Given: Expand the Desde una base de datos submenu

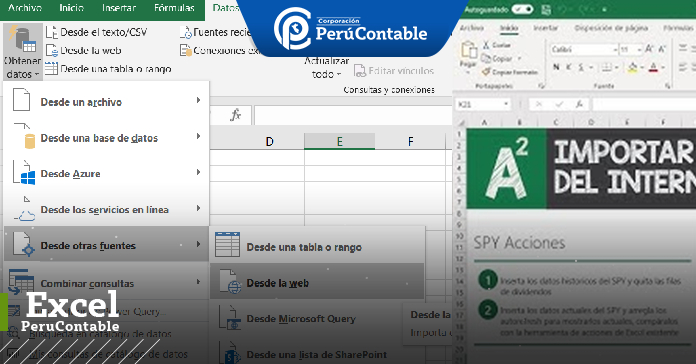Looking at the screenshot, I should click(107, 138).
